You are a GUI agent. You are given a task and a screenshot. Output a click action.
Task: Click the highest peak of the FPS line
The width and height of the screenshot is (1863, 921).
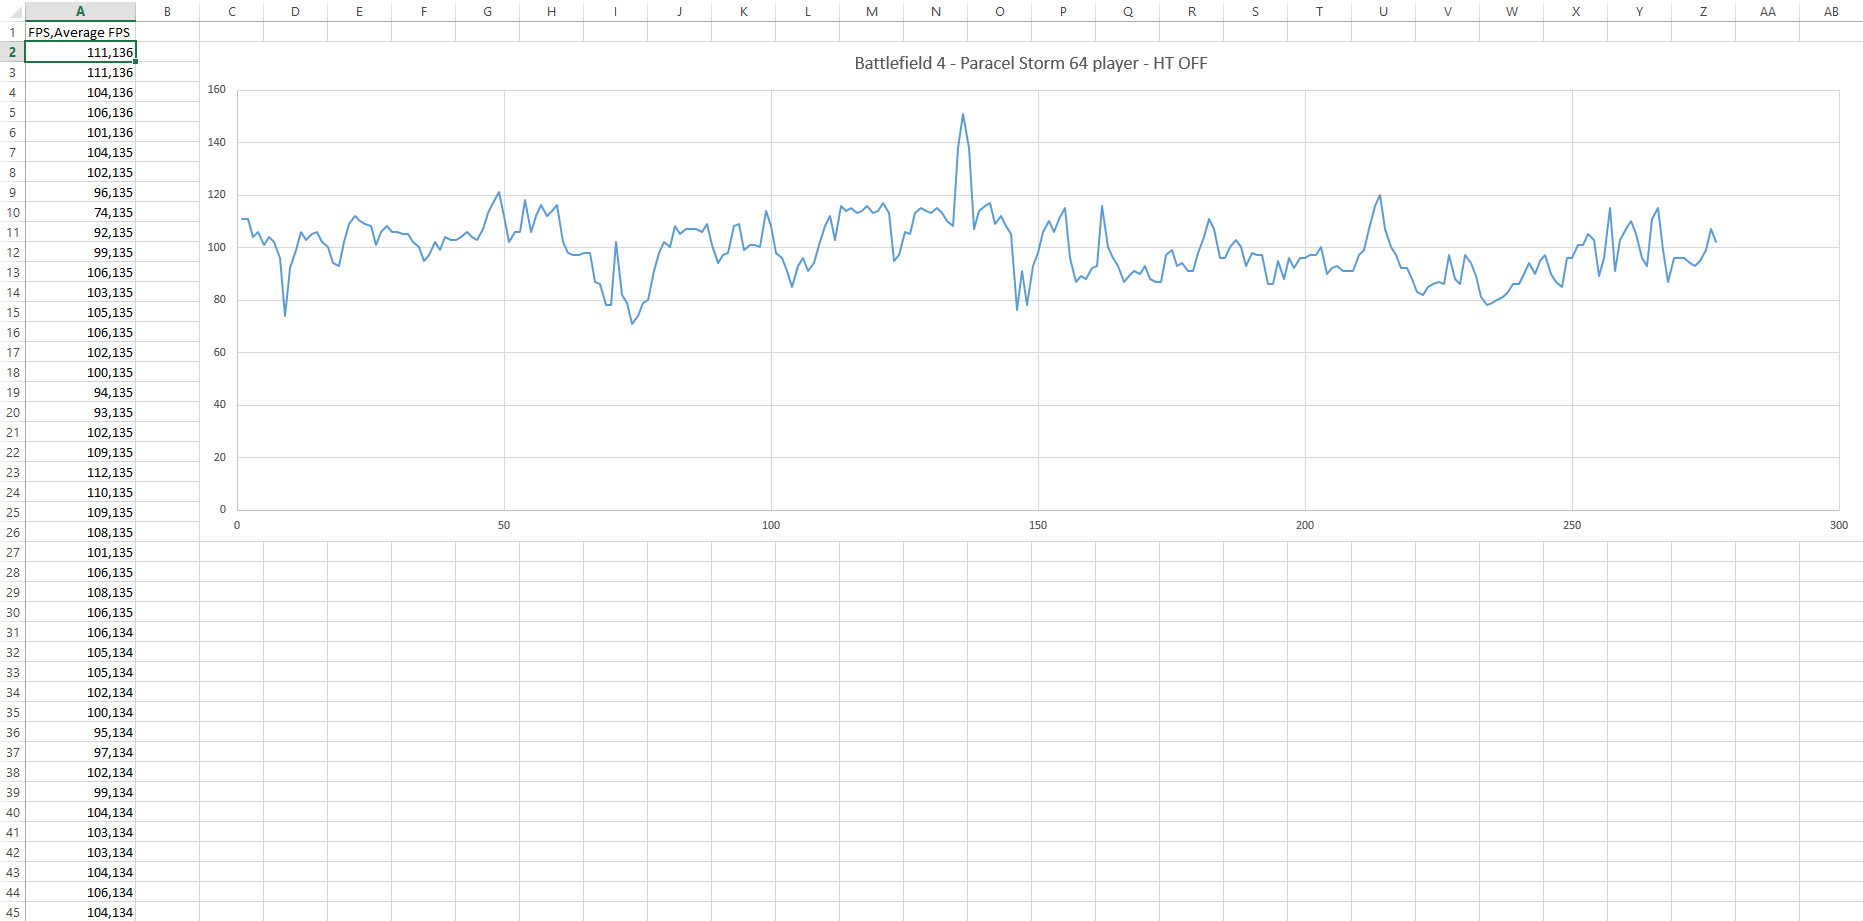click(x=963, y=114)
